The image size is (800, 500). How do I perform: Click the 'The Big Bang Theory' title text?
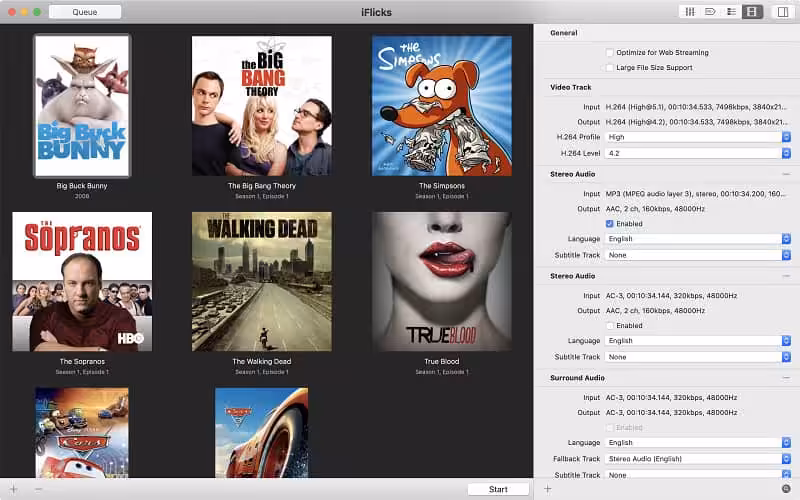tap(262, 186)
